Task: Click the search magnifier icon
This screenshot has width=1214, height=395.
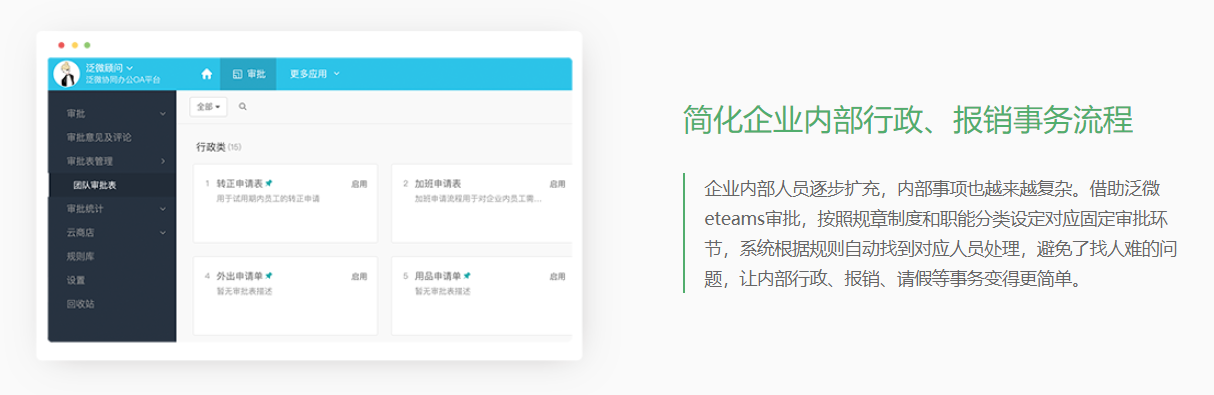Action: pos(242,106)
